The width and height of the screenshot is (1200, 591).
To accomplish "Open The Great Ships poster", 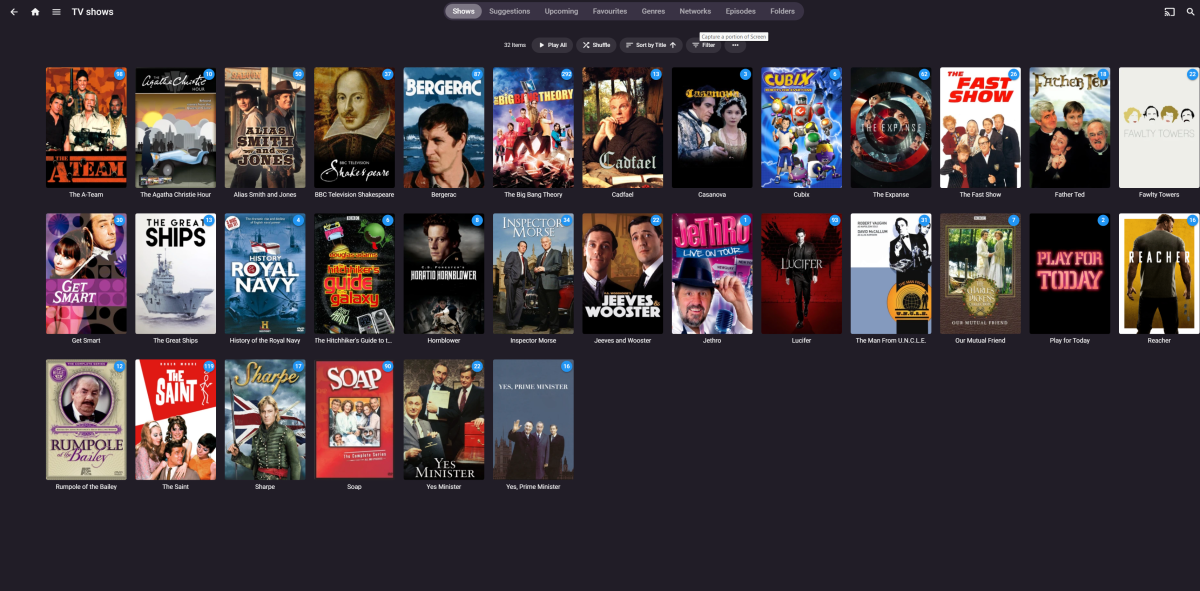I will (x=175, y=273).
